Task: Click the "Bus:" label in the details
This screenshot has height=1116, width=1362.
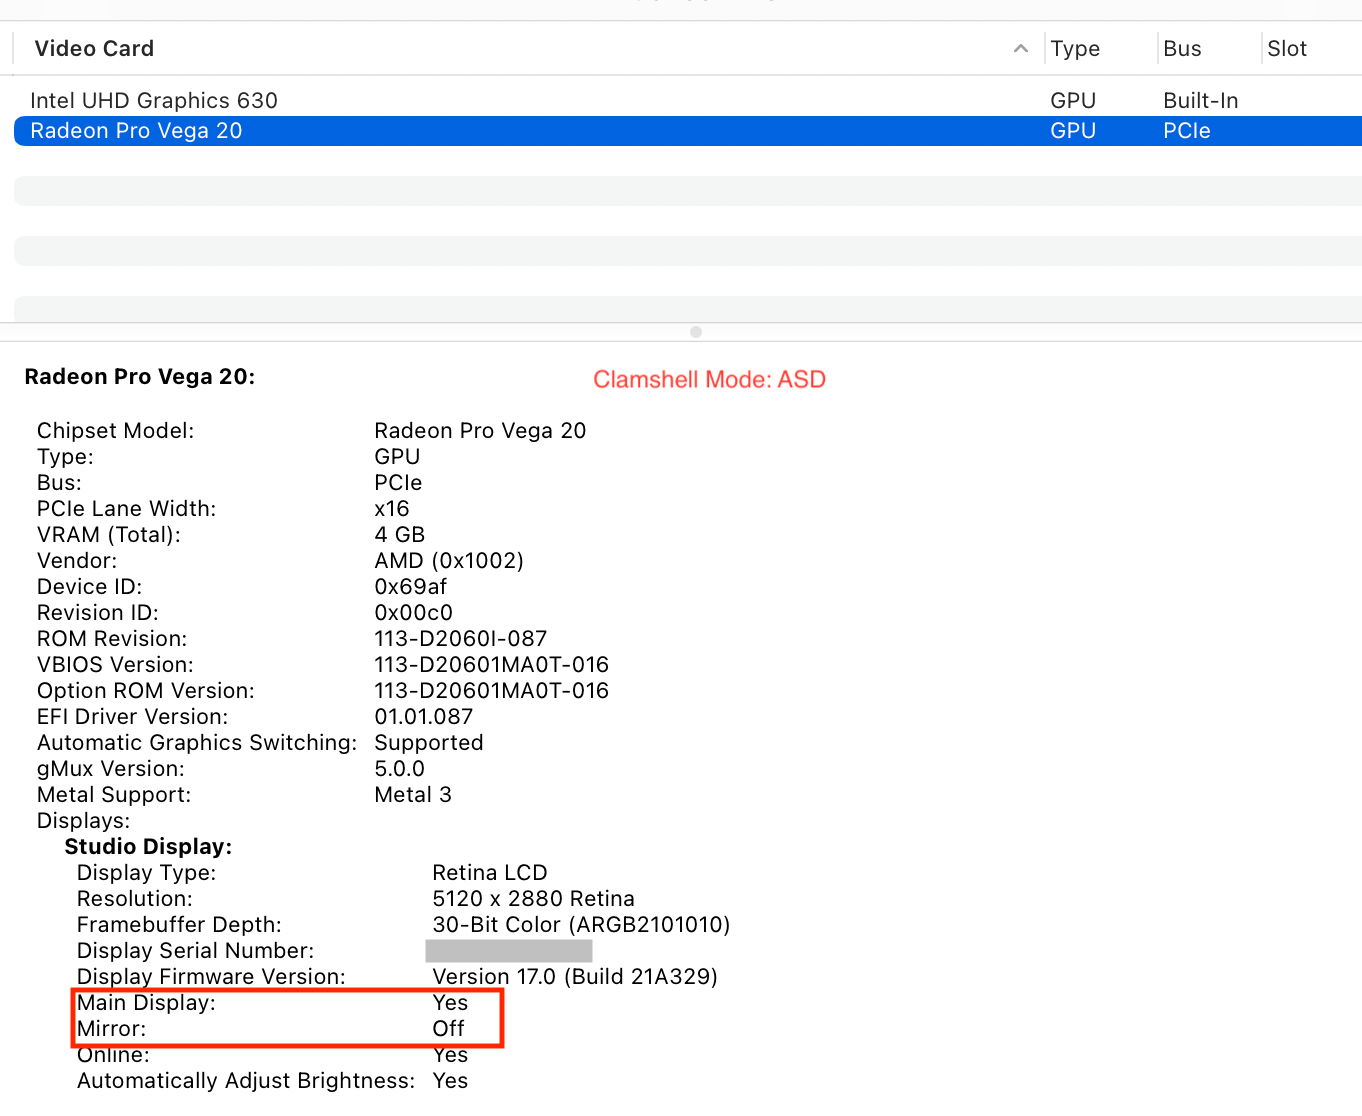Action: (59, 483)
